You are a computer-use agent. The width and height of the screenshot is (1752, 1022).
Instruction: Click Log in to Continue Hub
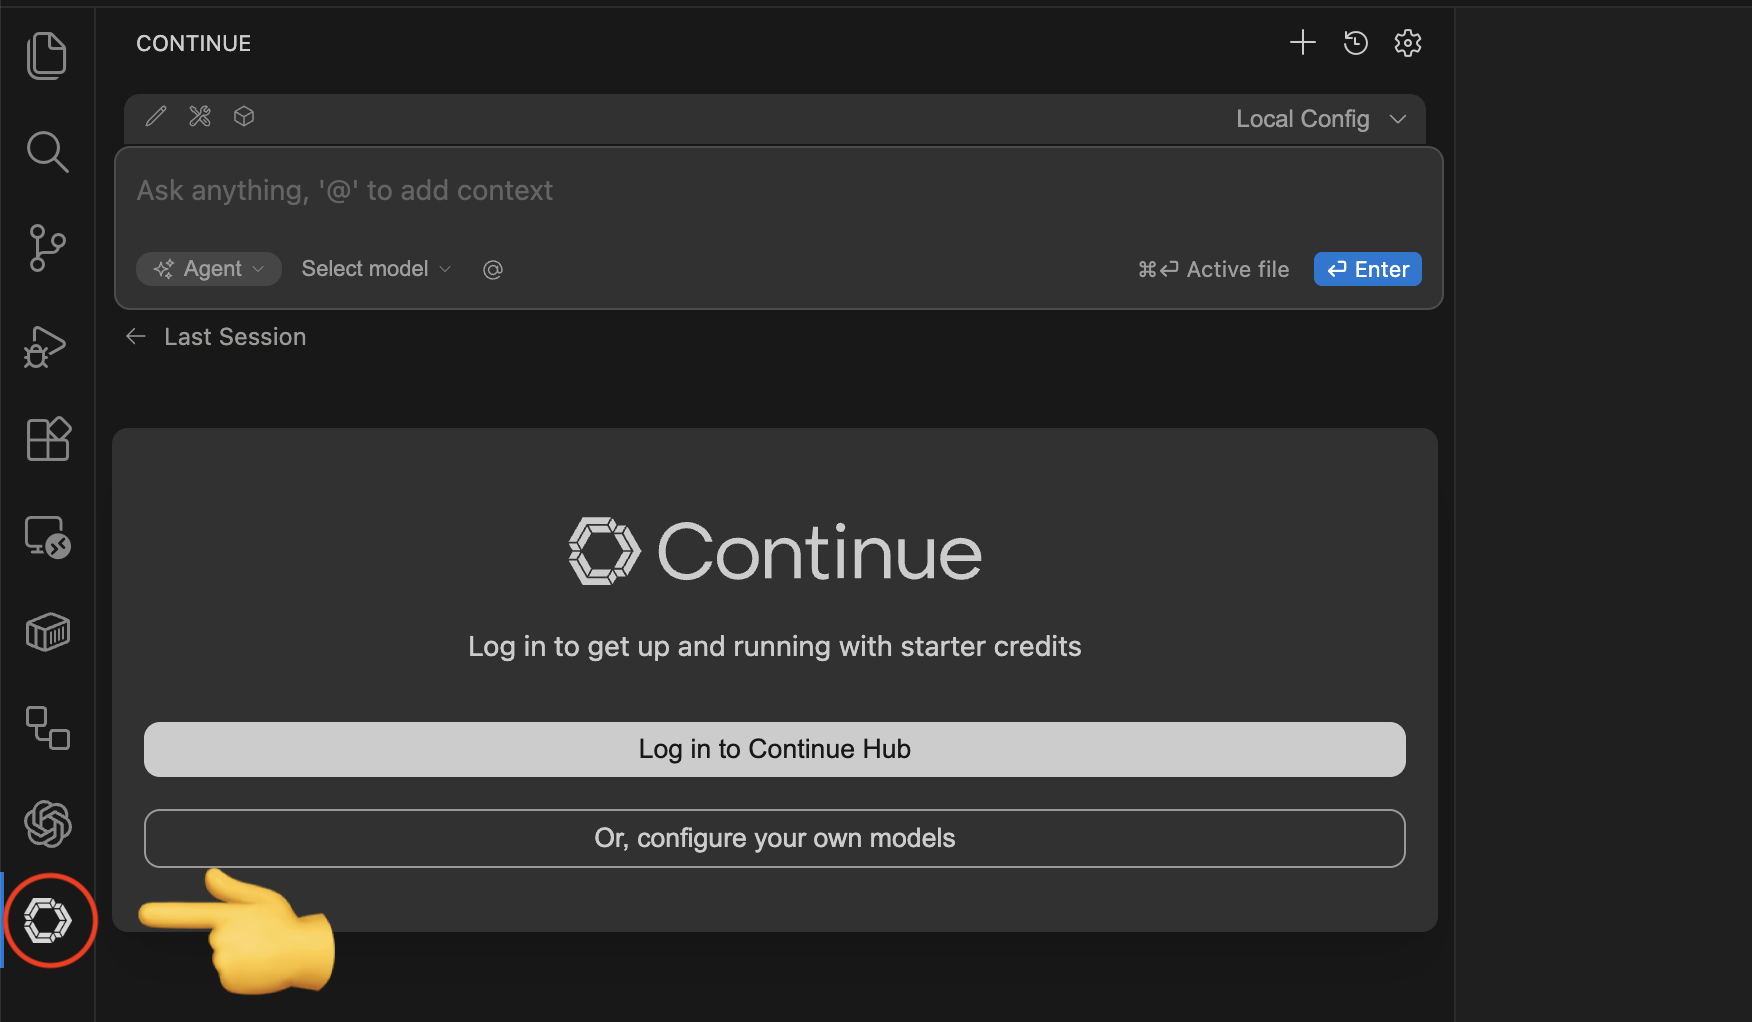pyautogui.click(x=774, y=749)
